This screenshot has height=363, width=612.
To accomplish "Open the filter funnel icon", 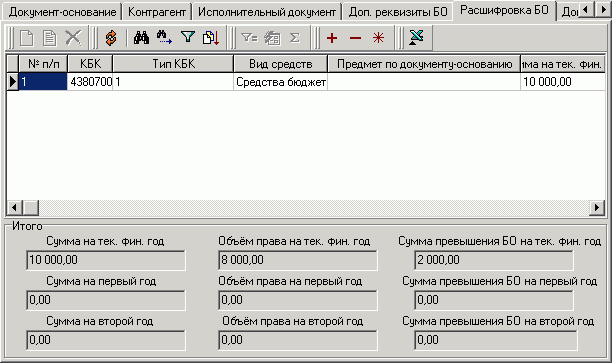I will pyautogui.click(x=188, y=38).
